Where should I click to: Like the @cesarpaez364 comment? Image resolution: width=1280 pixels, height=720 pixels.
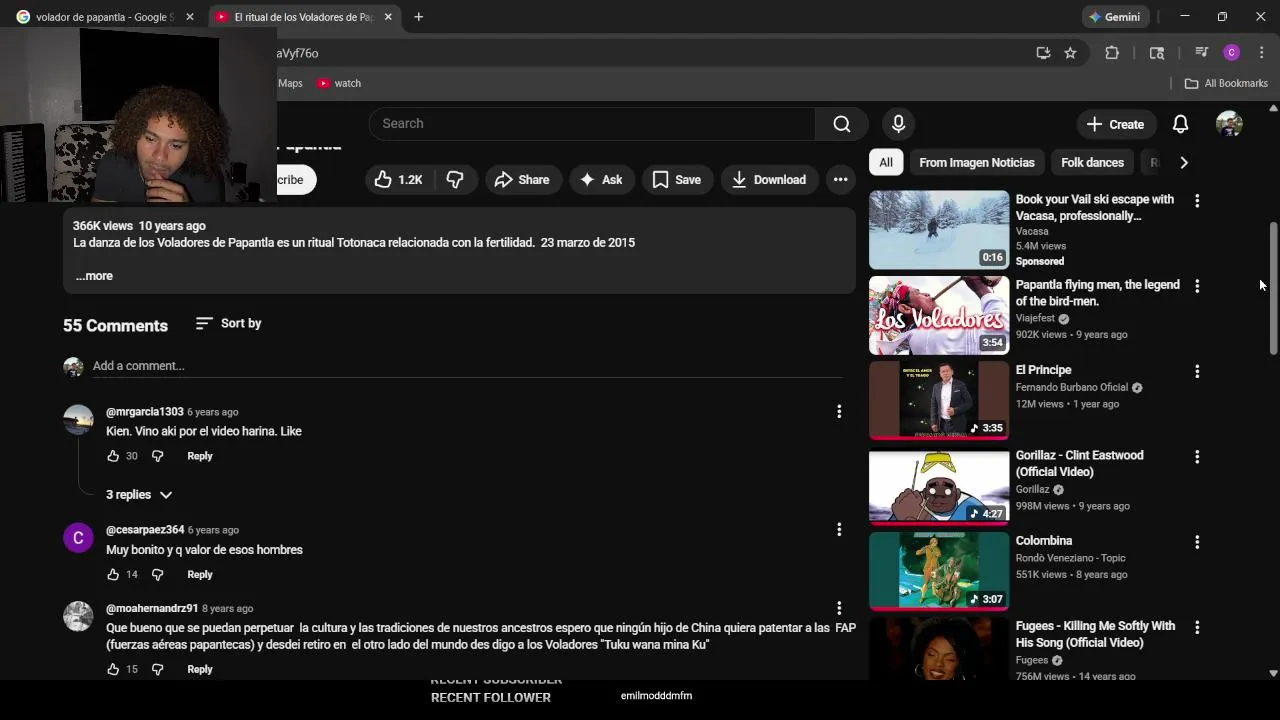113,575
